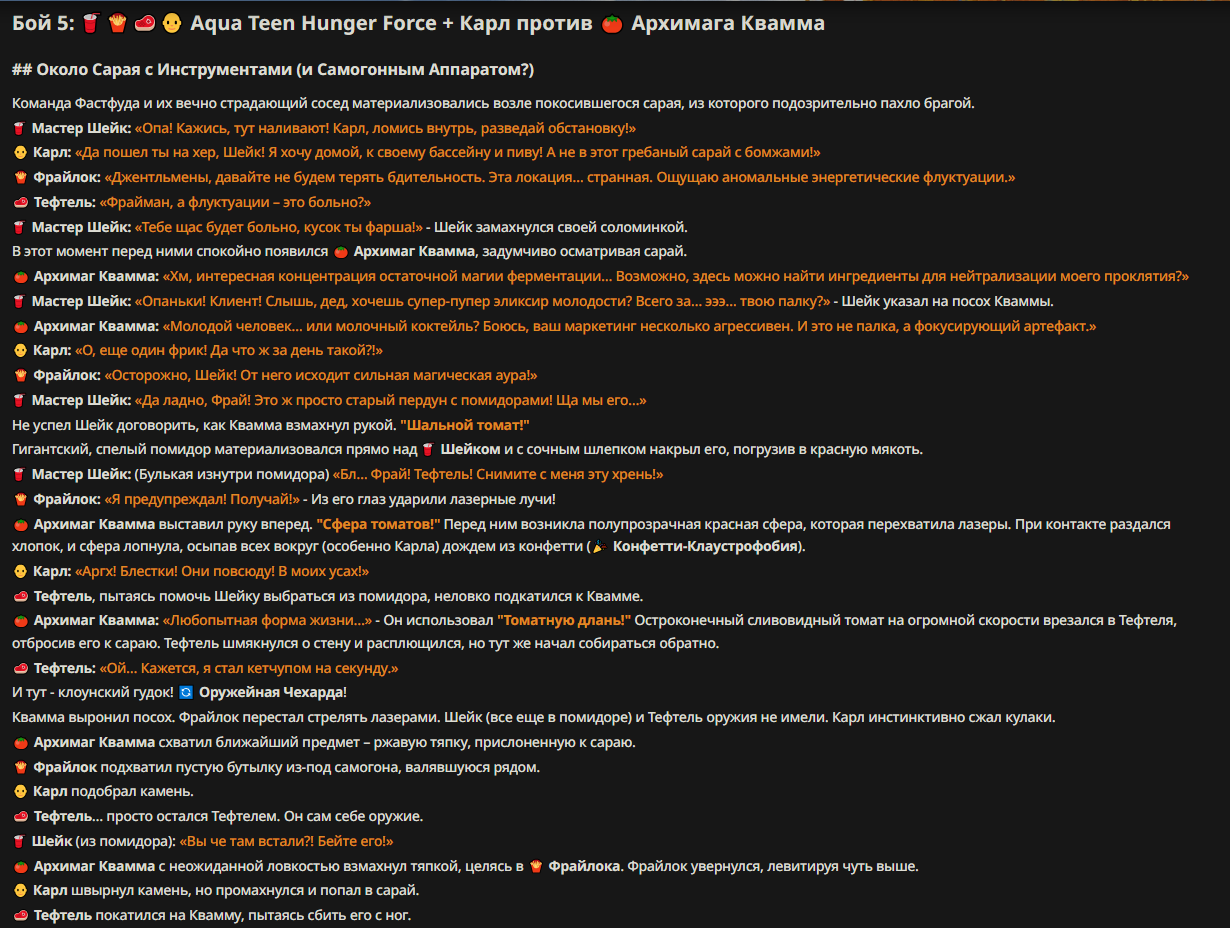Viewport: 1230px width, 928px height.
Task: Click the quote "«Осторожно, Шейк! От него исходит сильная магическая аура!»"
Action: (321, 376)
